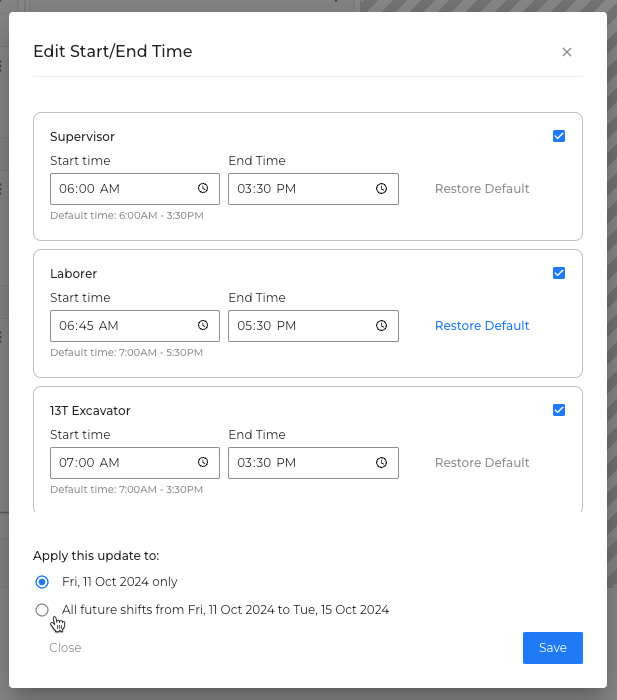The height and width of the screenshot is (700, 617).
Task: Edit the Laborer 06:45 AM start time field
Action: click(135, 326)
